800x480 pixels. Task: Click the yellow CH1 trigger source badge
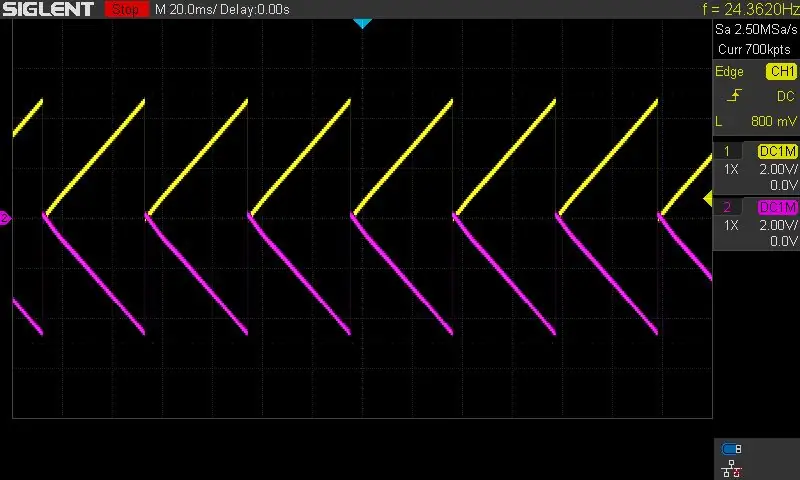point(781,71)
